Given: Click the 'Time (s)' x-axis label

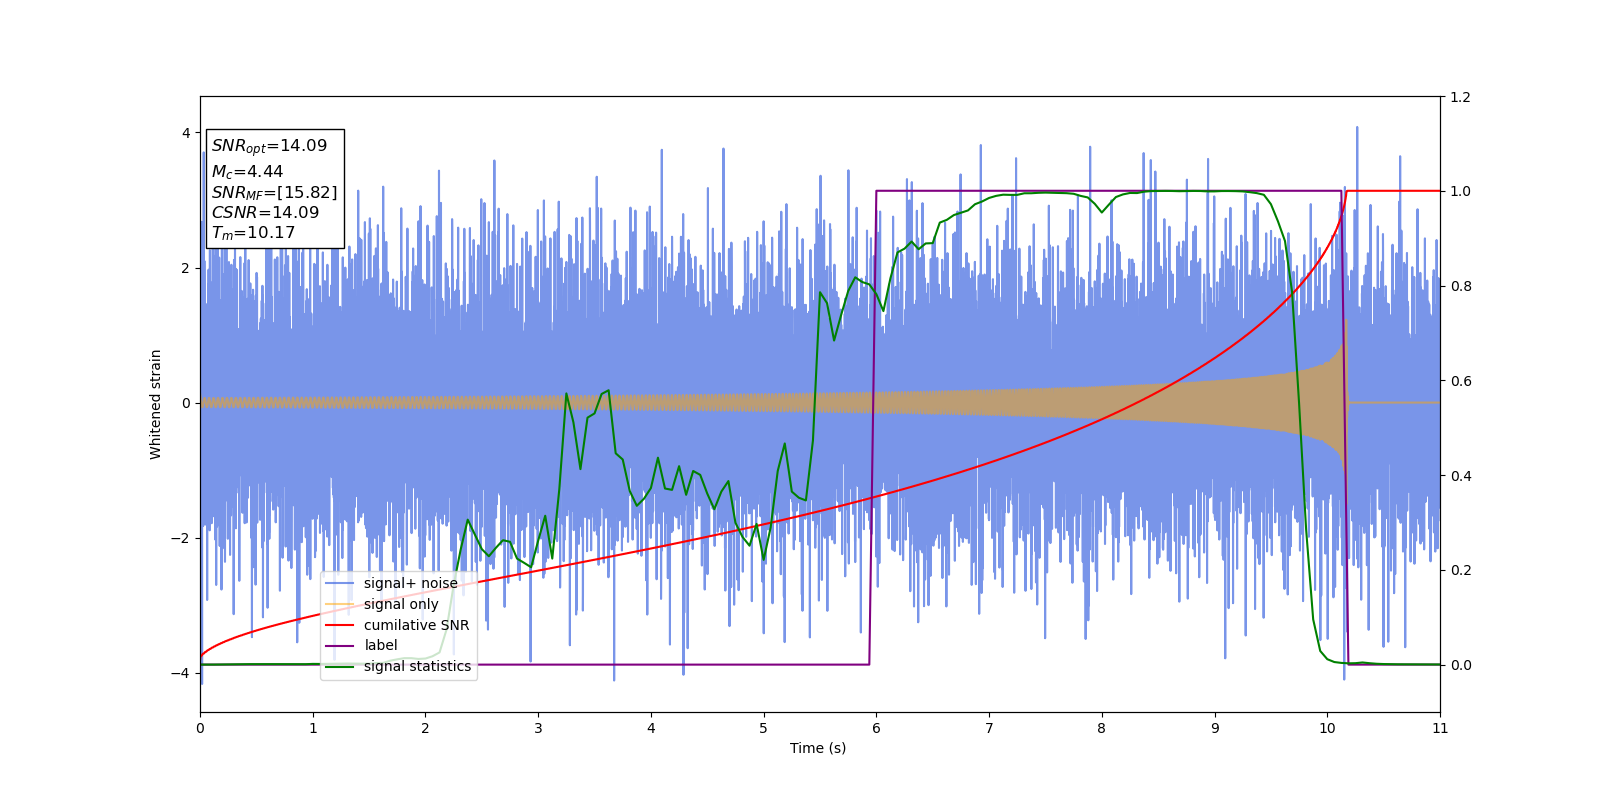Looking at the screenshot, I should coord(818,748).
